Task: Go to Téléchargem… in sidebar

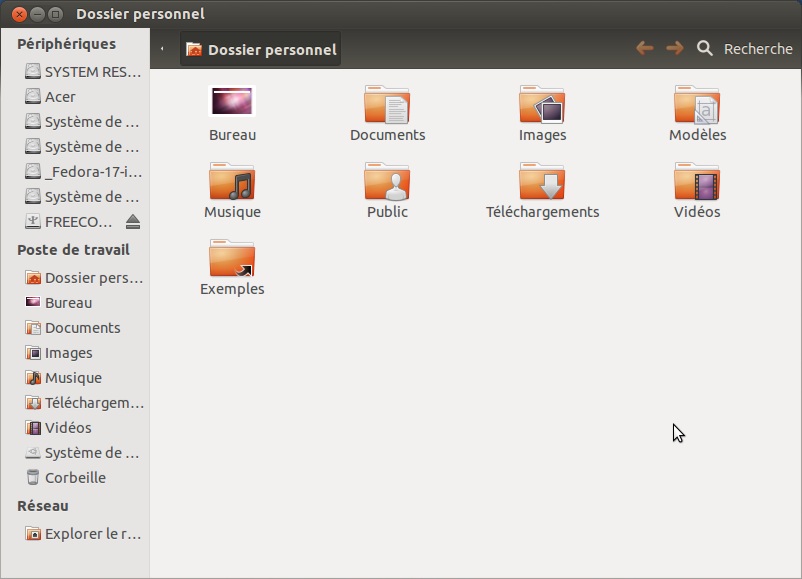Action: (83, 403)
